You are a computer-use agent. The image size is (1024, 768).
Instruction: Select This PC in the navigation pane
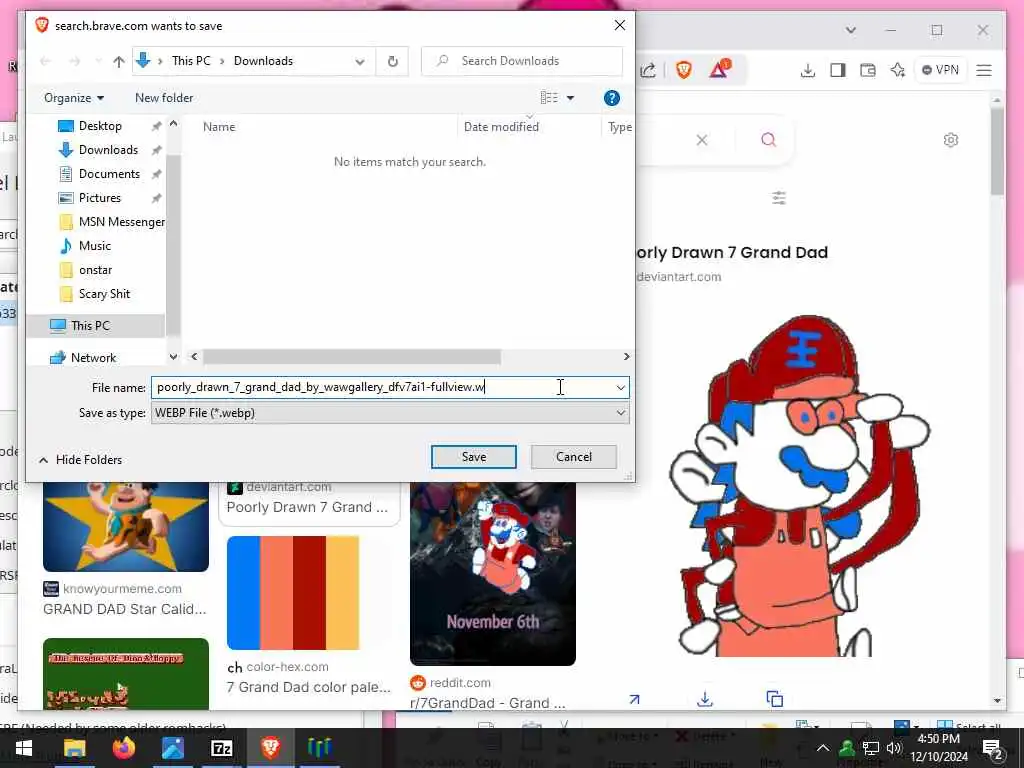point(95,325)
